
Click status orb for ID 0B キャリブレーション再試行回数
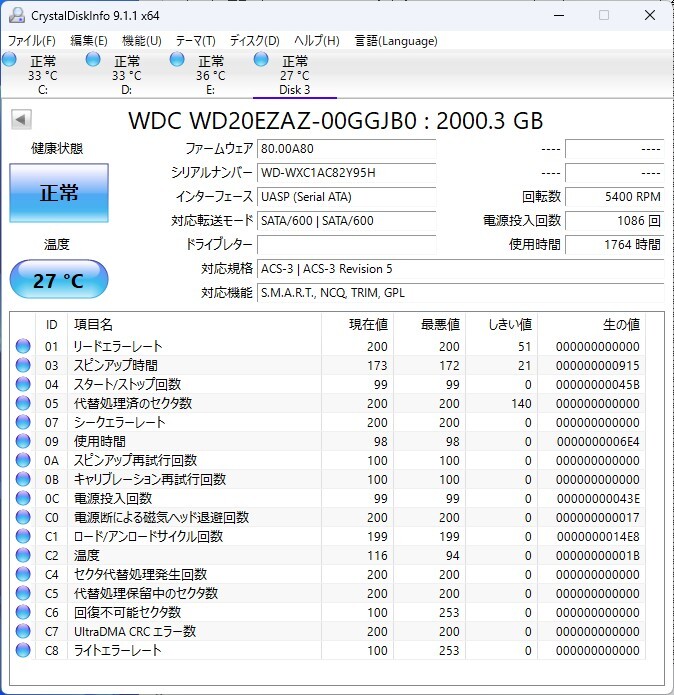[23, 480]
